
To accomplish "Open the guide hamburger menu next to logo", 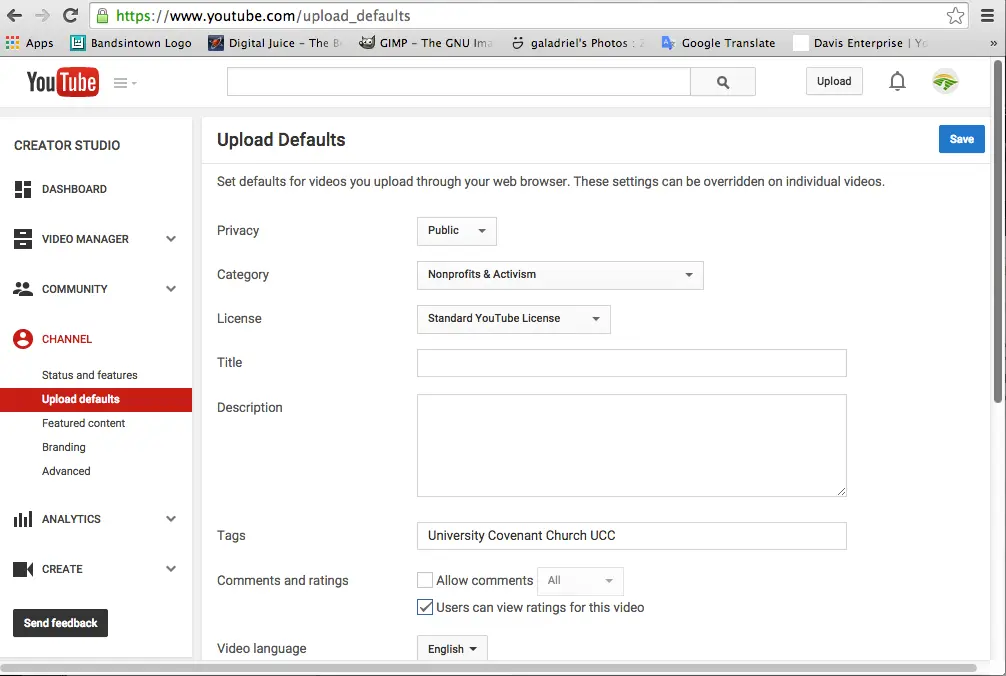I will pos(120,83).
